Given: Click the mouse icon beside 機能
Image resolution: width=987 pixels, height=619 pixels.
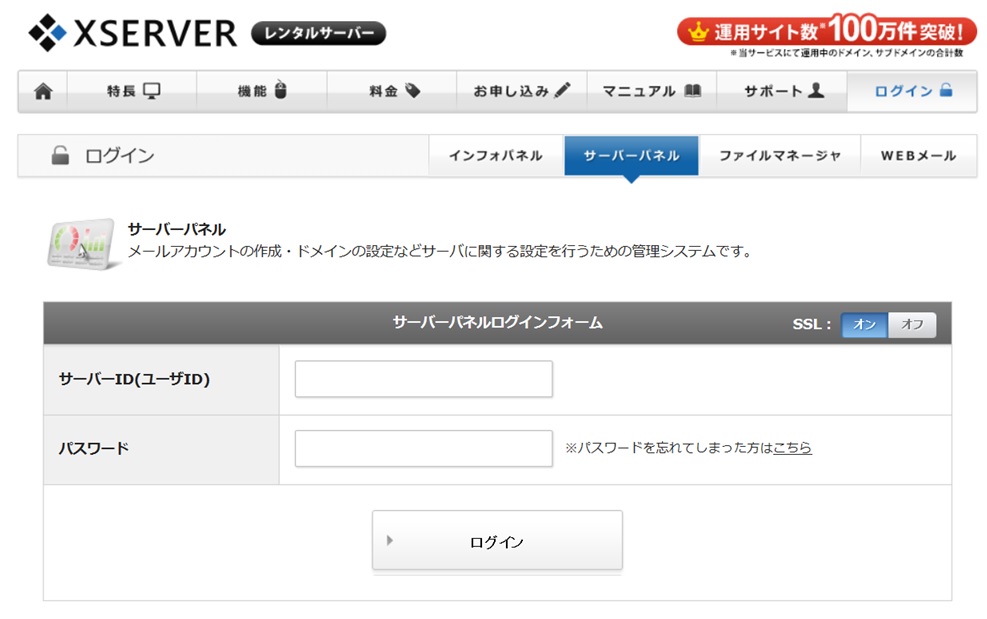Looking at the screenshot, I should 280,91.
